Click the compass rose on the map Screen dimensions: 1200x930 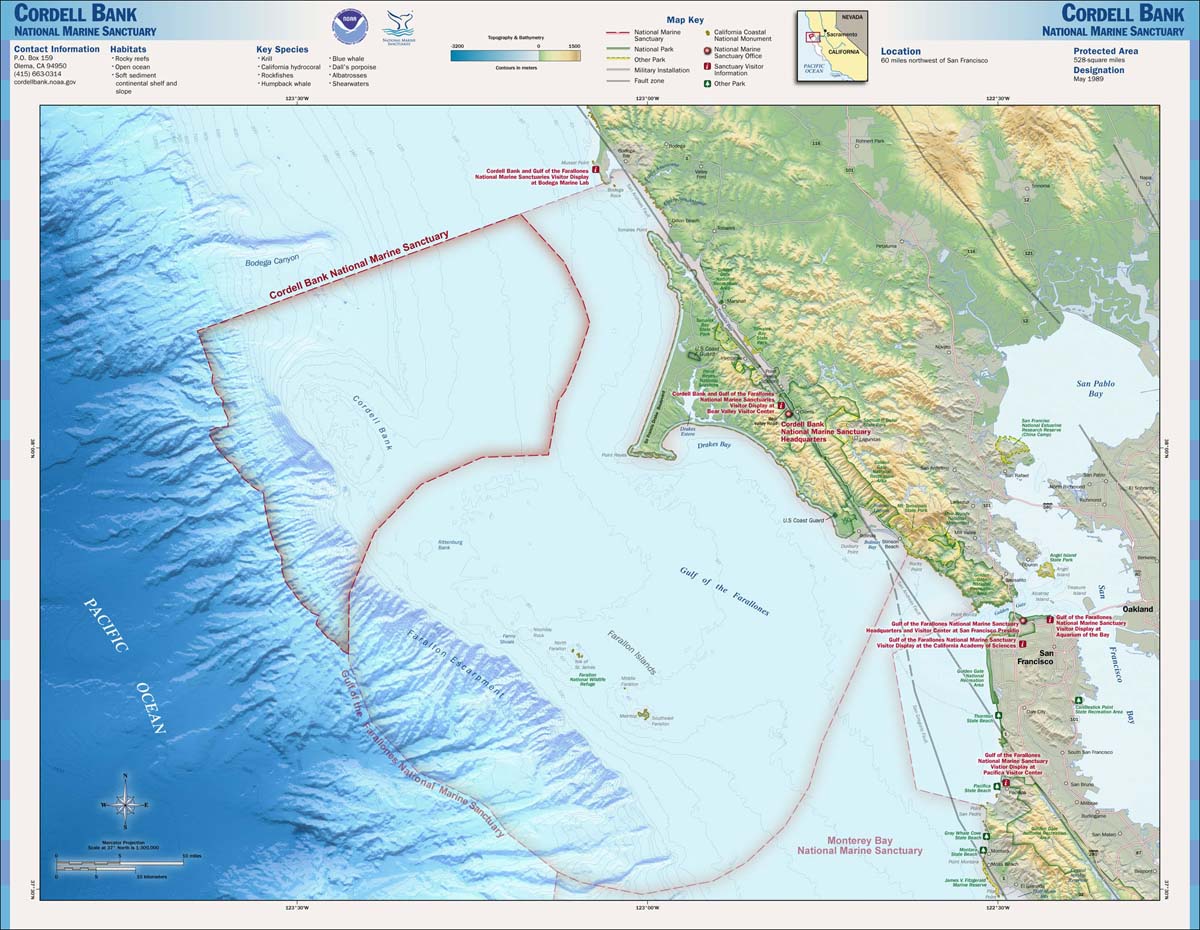click(125, 803)
